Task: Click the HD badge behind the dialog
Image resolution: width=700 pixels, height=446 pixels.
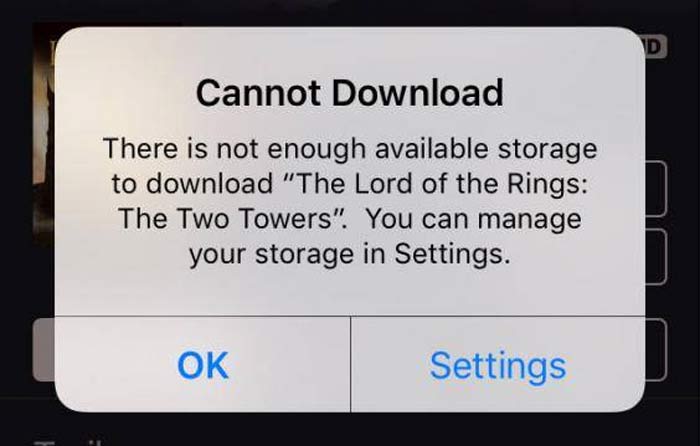Action: (x=655, y=46)
